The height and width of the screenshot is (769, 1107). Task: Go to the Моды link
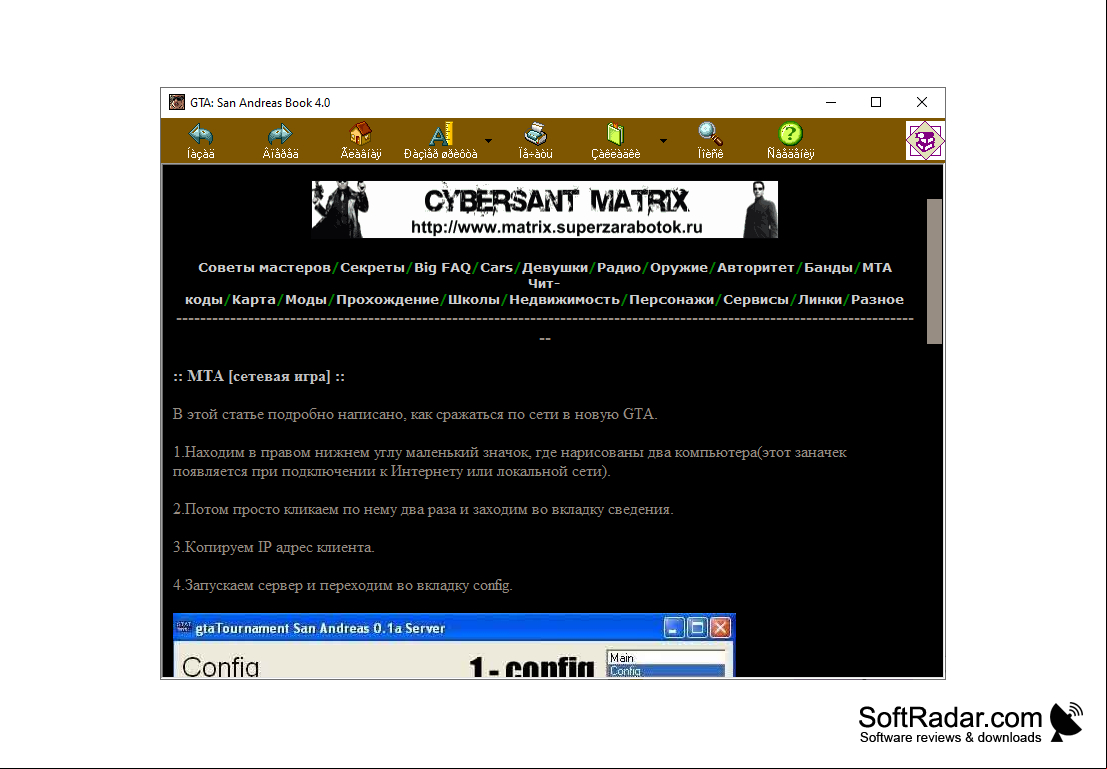coord(306,299)
